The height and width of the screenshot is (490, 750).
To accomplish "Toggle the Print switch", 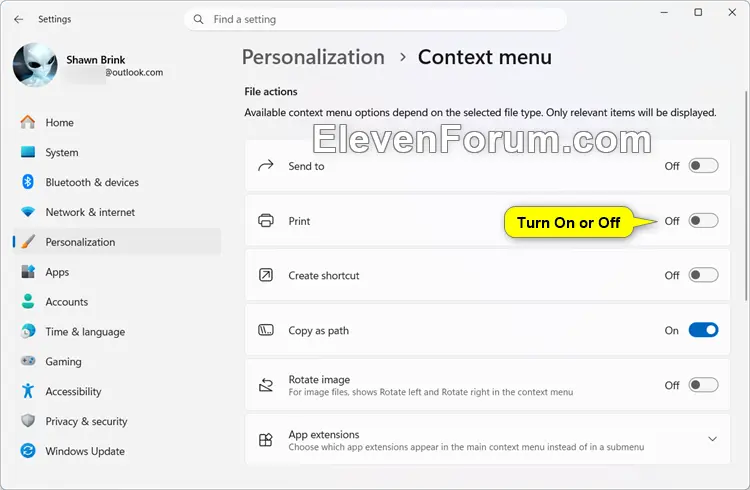I will pyautogui.click(x=703, y=221).
